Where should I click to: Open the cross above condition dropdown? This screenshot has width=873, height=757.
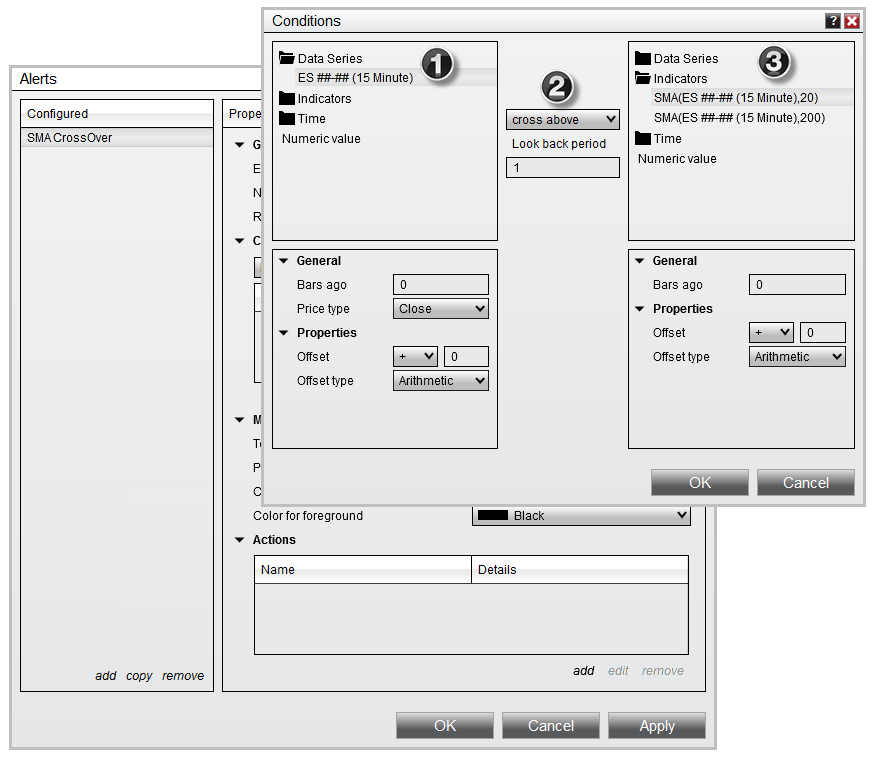coord(562,120)
